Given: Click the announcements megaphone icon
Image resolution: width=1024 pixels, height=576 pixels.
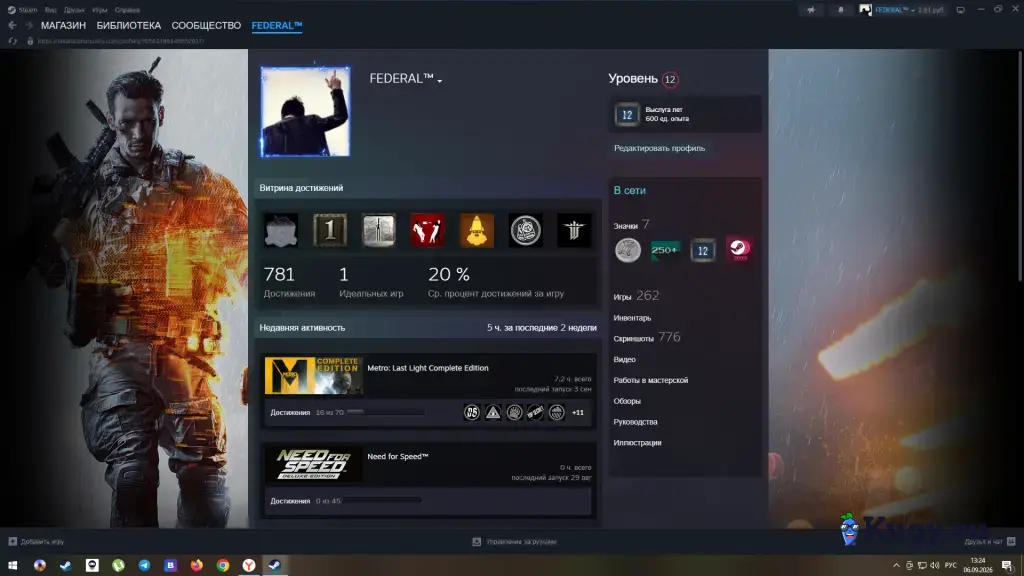Looking at the screenshot, I should point(810,10).
